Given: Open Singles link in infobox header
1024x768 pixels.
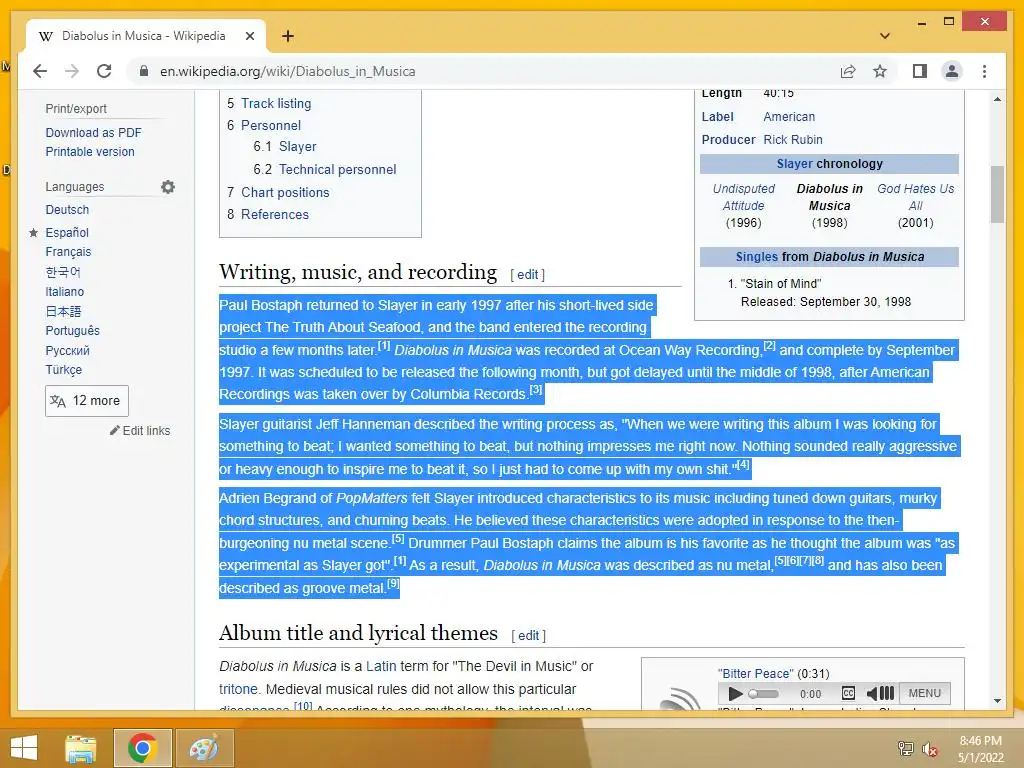Looking at the screenshot, I should click(x=757, y=257).
